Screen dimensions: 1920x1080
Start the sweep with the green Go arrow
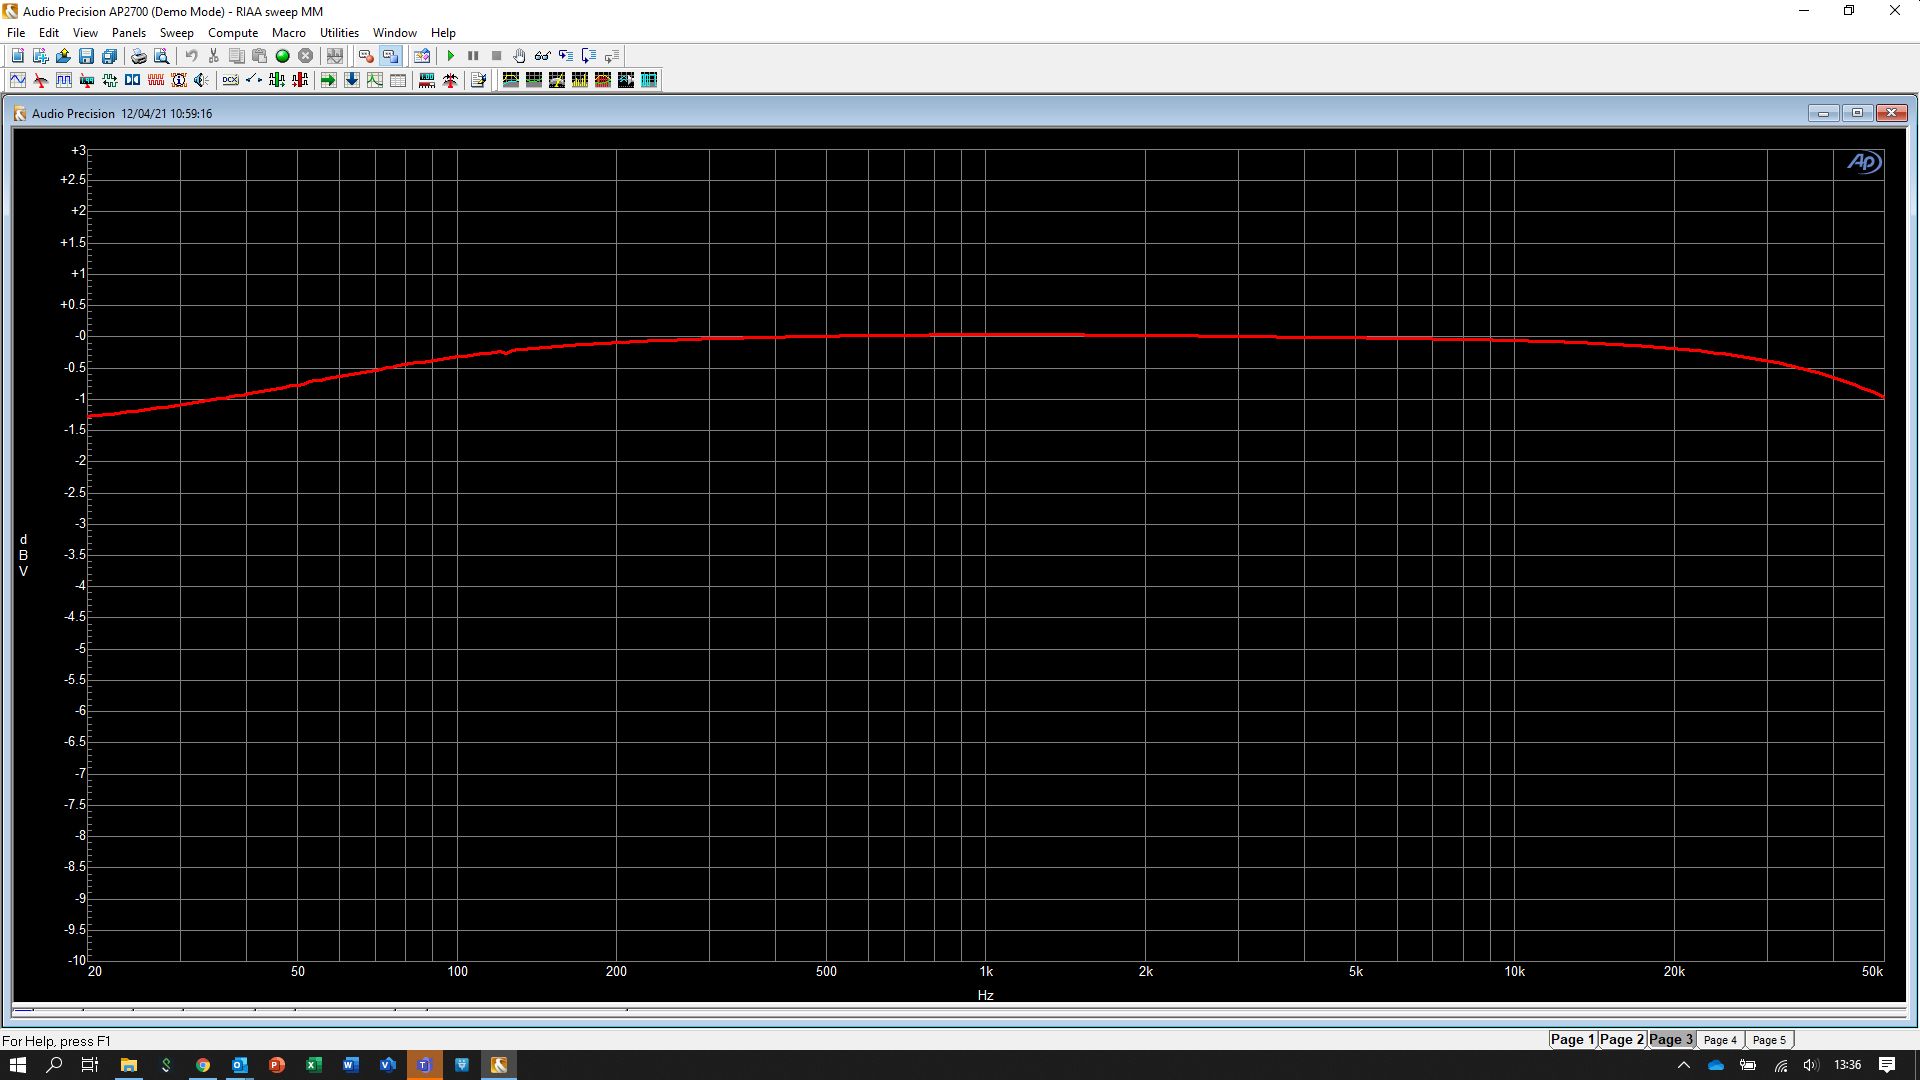pos(451,56)
